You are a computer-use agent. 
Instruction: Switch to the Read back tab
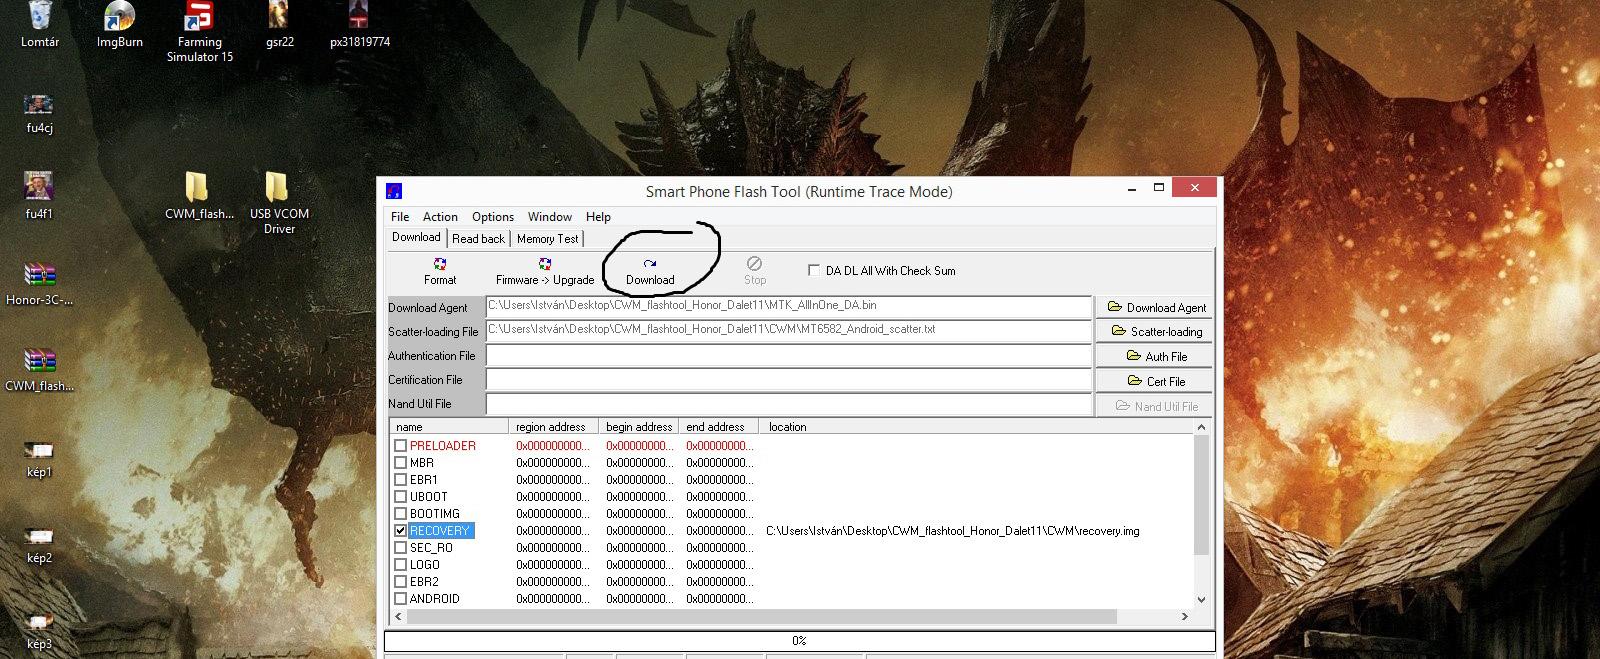coord(478,239)
